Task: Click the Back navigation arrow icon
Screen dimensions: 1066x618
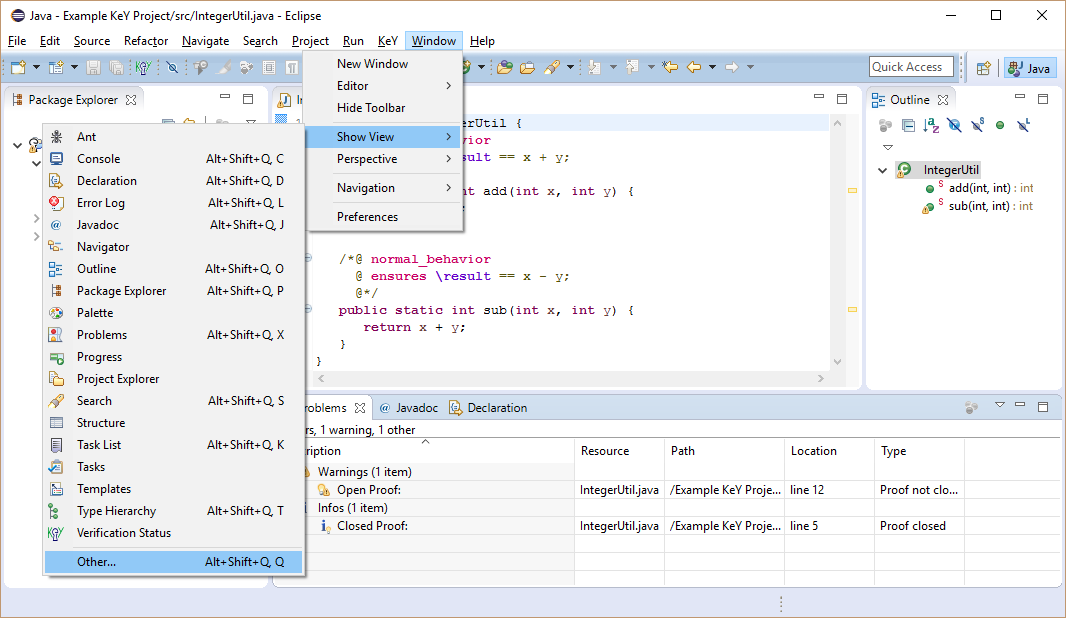Action: 693,67
